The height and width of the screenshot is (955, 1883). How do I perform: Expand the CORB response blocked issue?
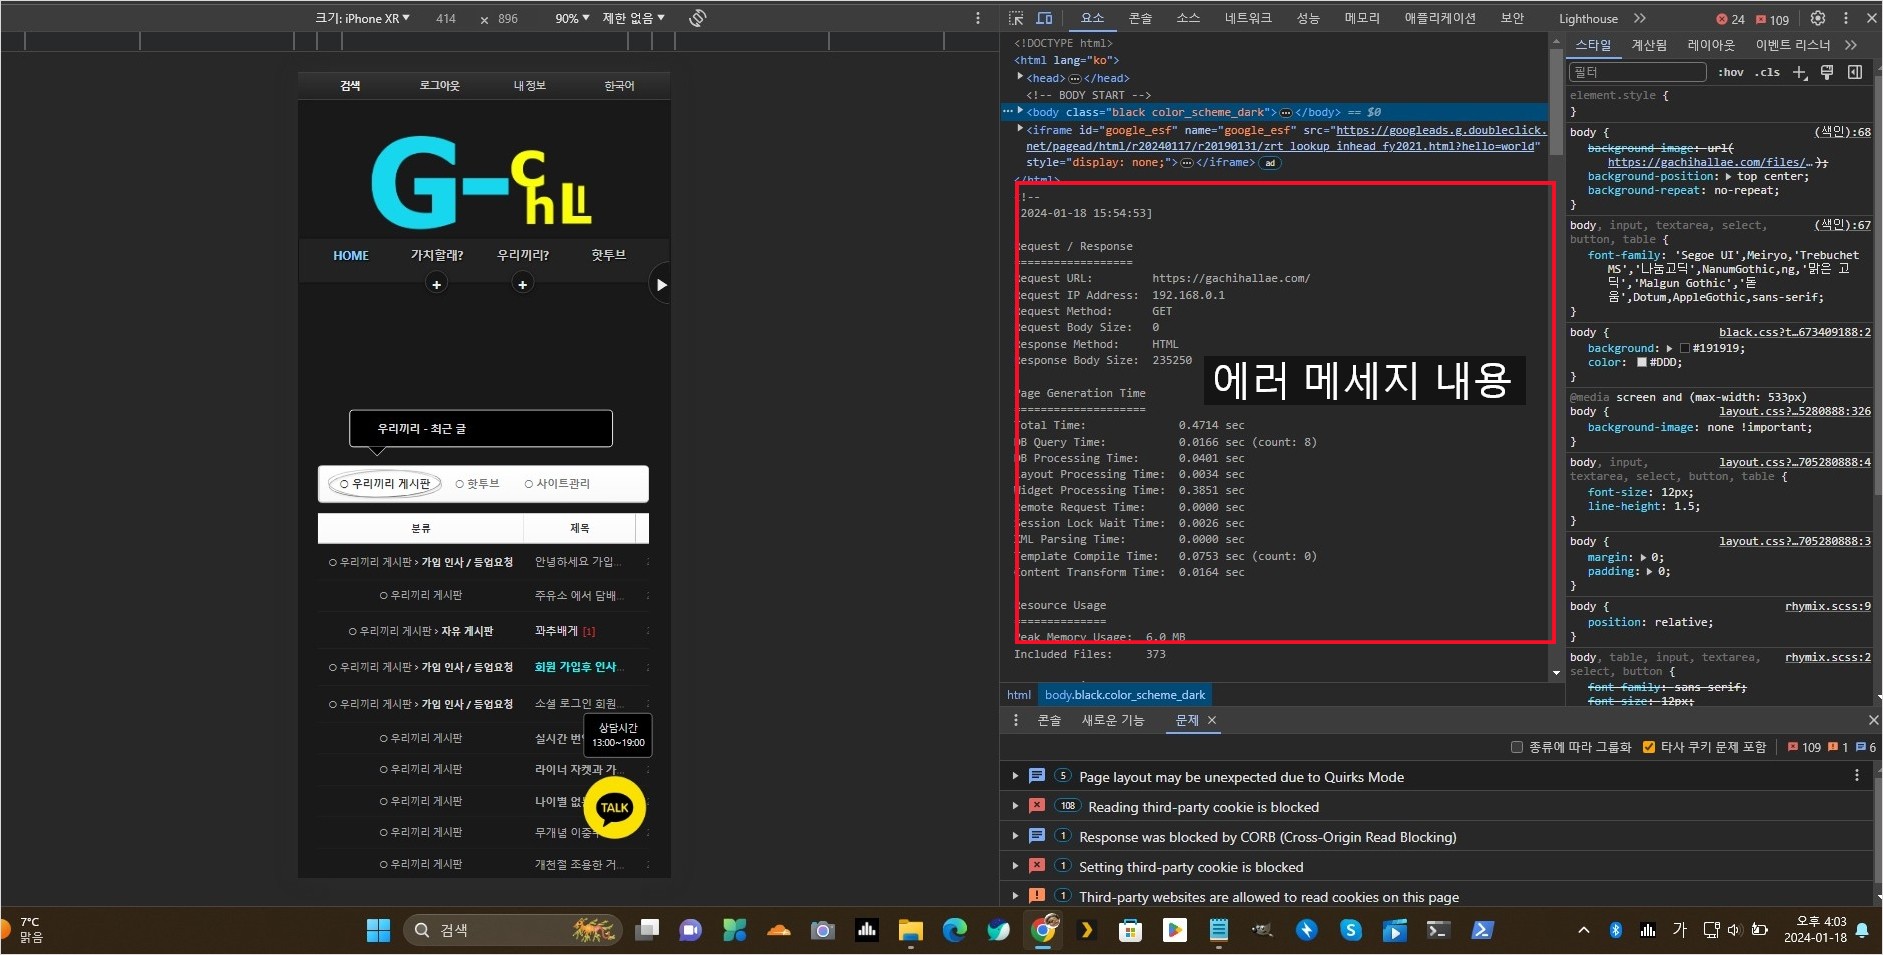coord(1015,836)
